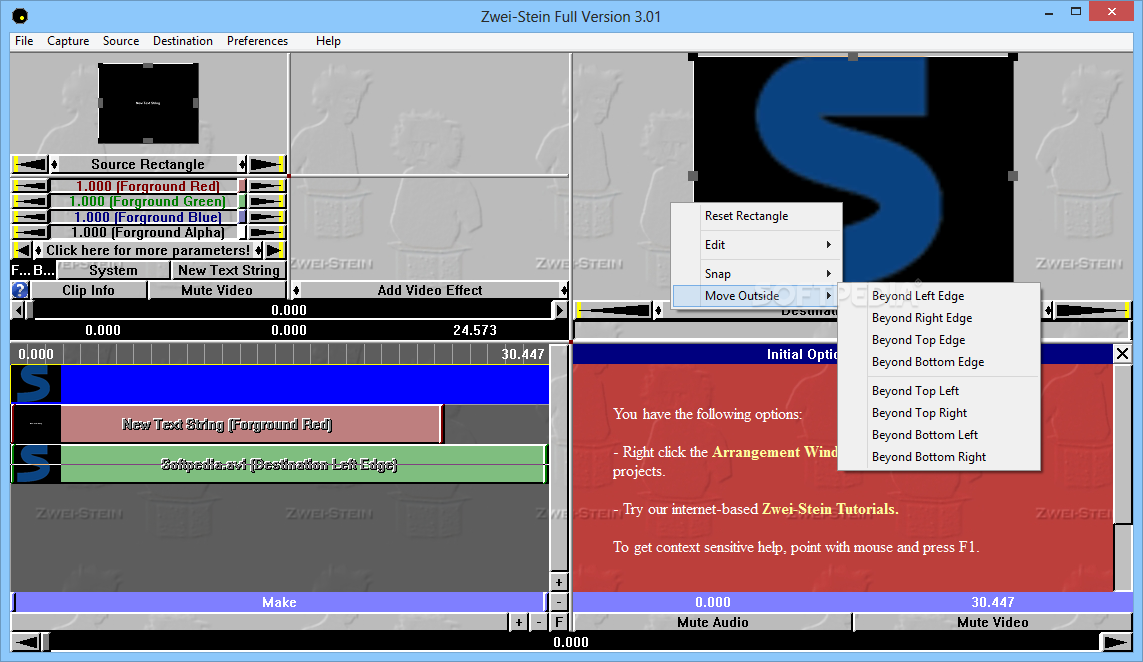The height and width of the screenshot is (662, 1143).
Task: Click the blue question mark help icon
Action: (x=20, y=290)
